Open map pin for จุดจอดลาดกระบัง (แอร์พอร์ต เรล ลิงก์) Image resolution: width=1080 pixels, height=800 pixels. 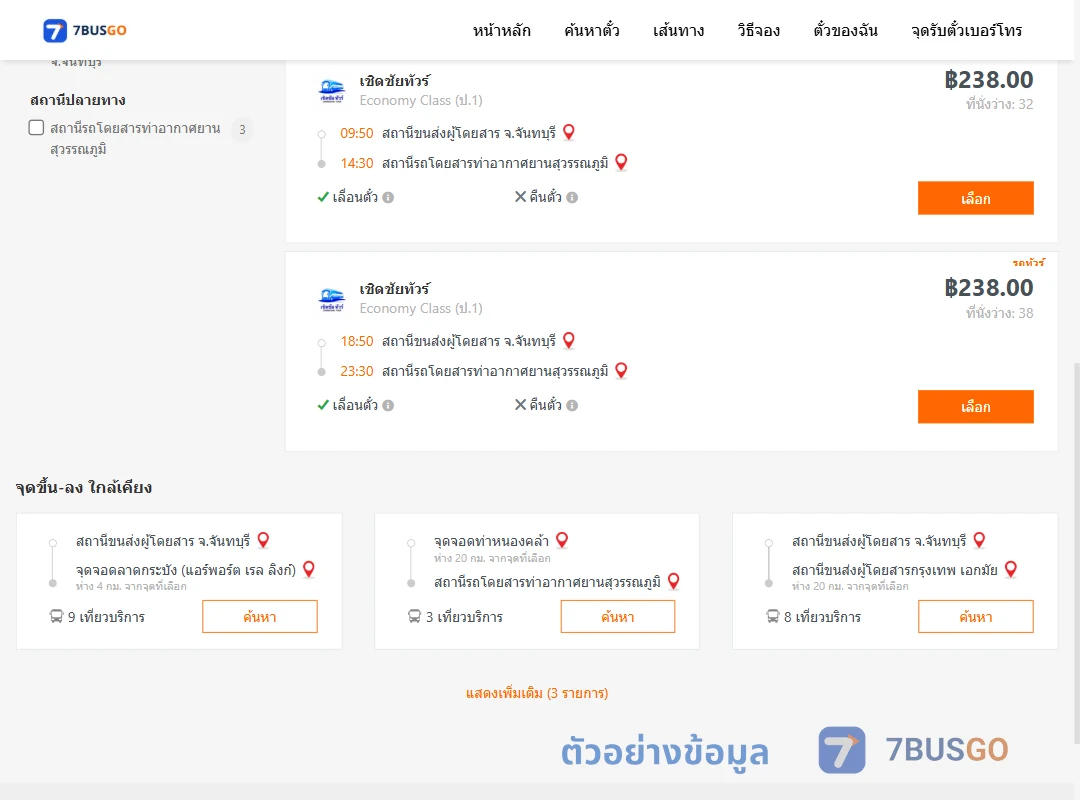pos(309,569)
